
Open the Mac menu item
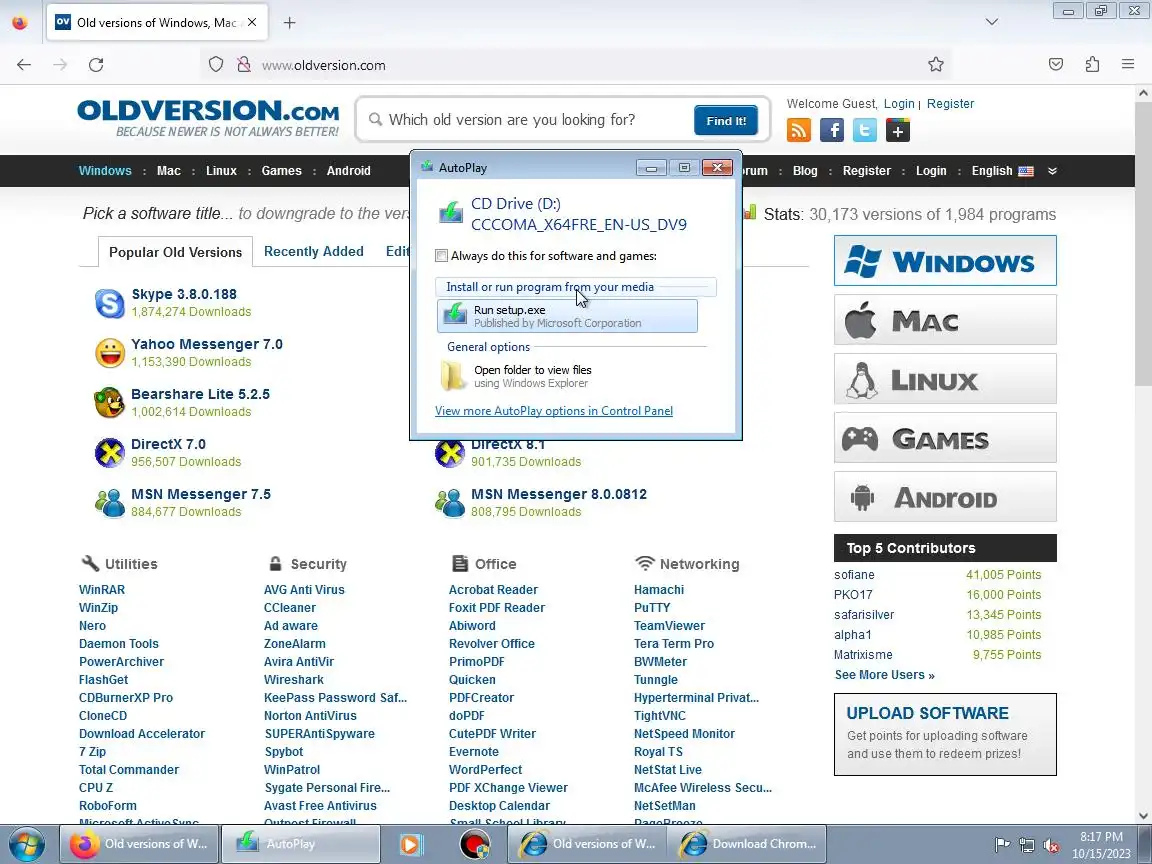tap(168, 170)
